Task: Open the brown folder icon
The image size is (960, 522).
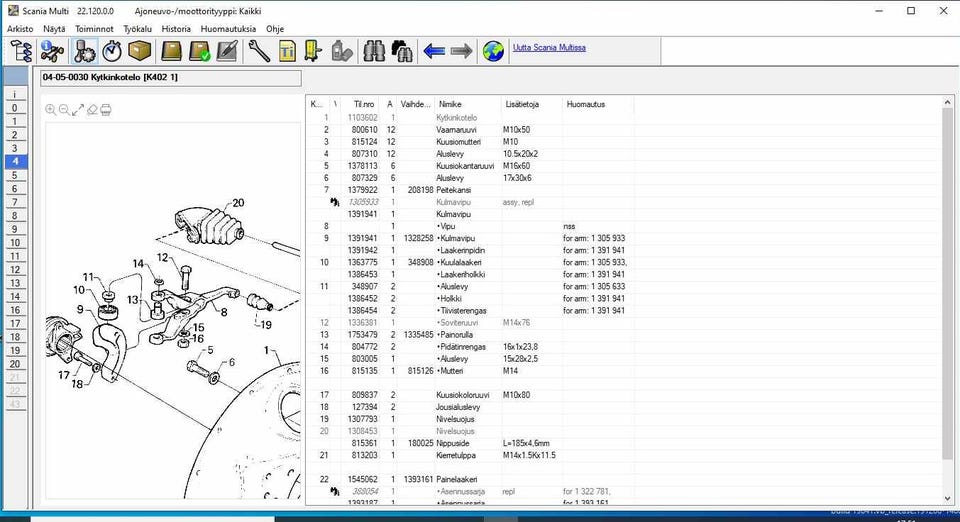Action: coord(171,51)
